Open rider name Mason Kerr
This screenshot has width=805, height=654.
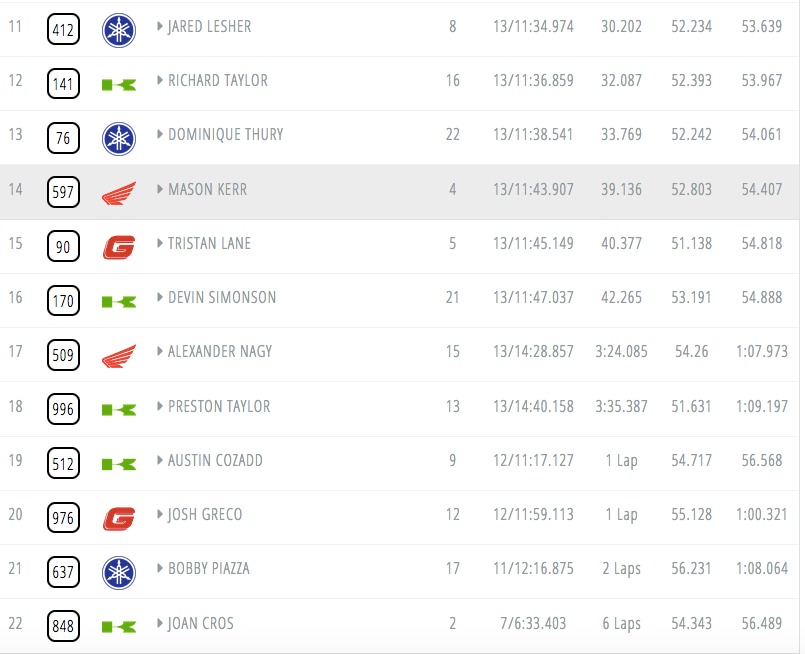pos(207,189)
